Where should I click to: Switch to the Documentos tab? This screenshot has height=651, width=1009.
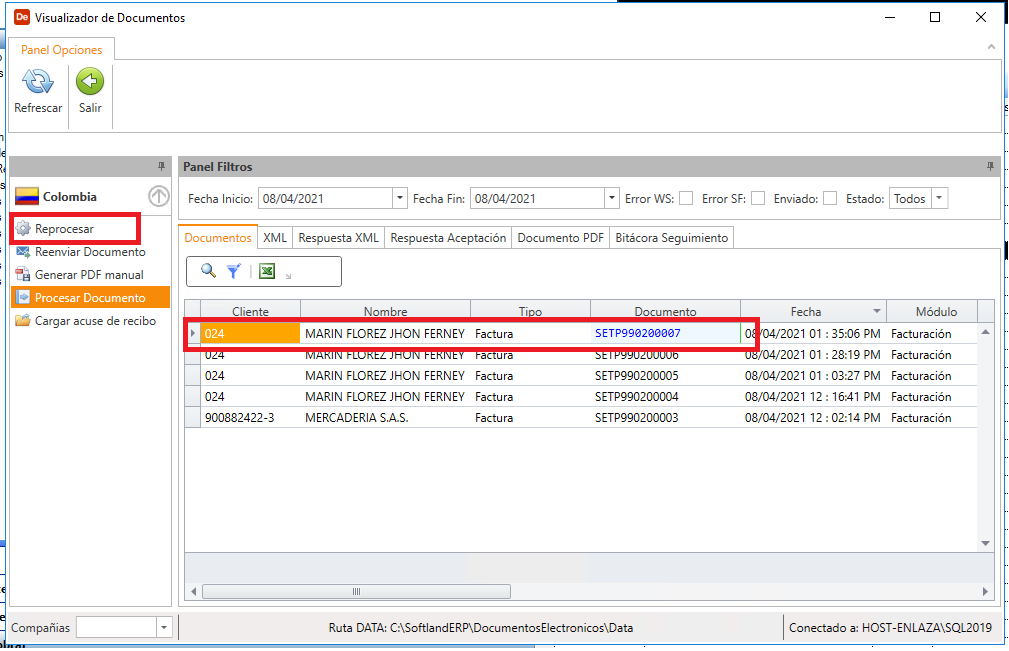[218, 237]
